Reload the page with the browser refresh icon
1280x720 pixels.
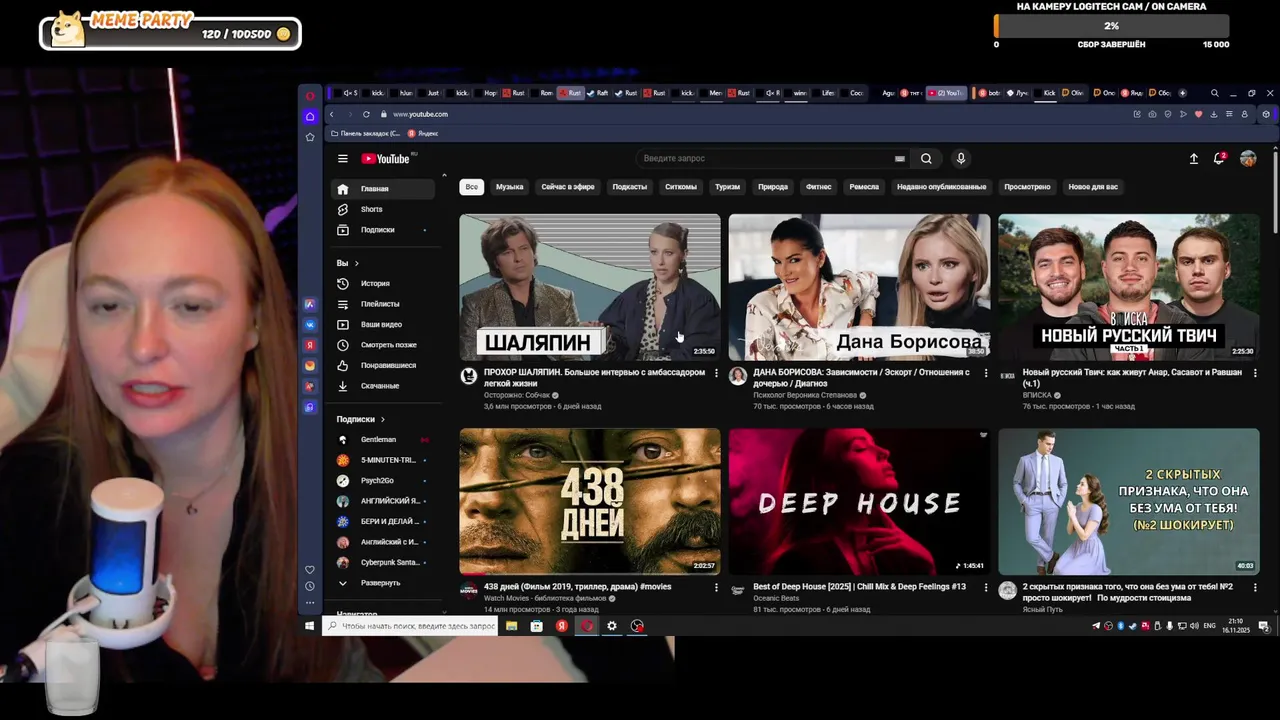366,114
